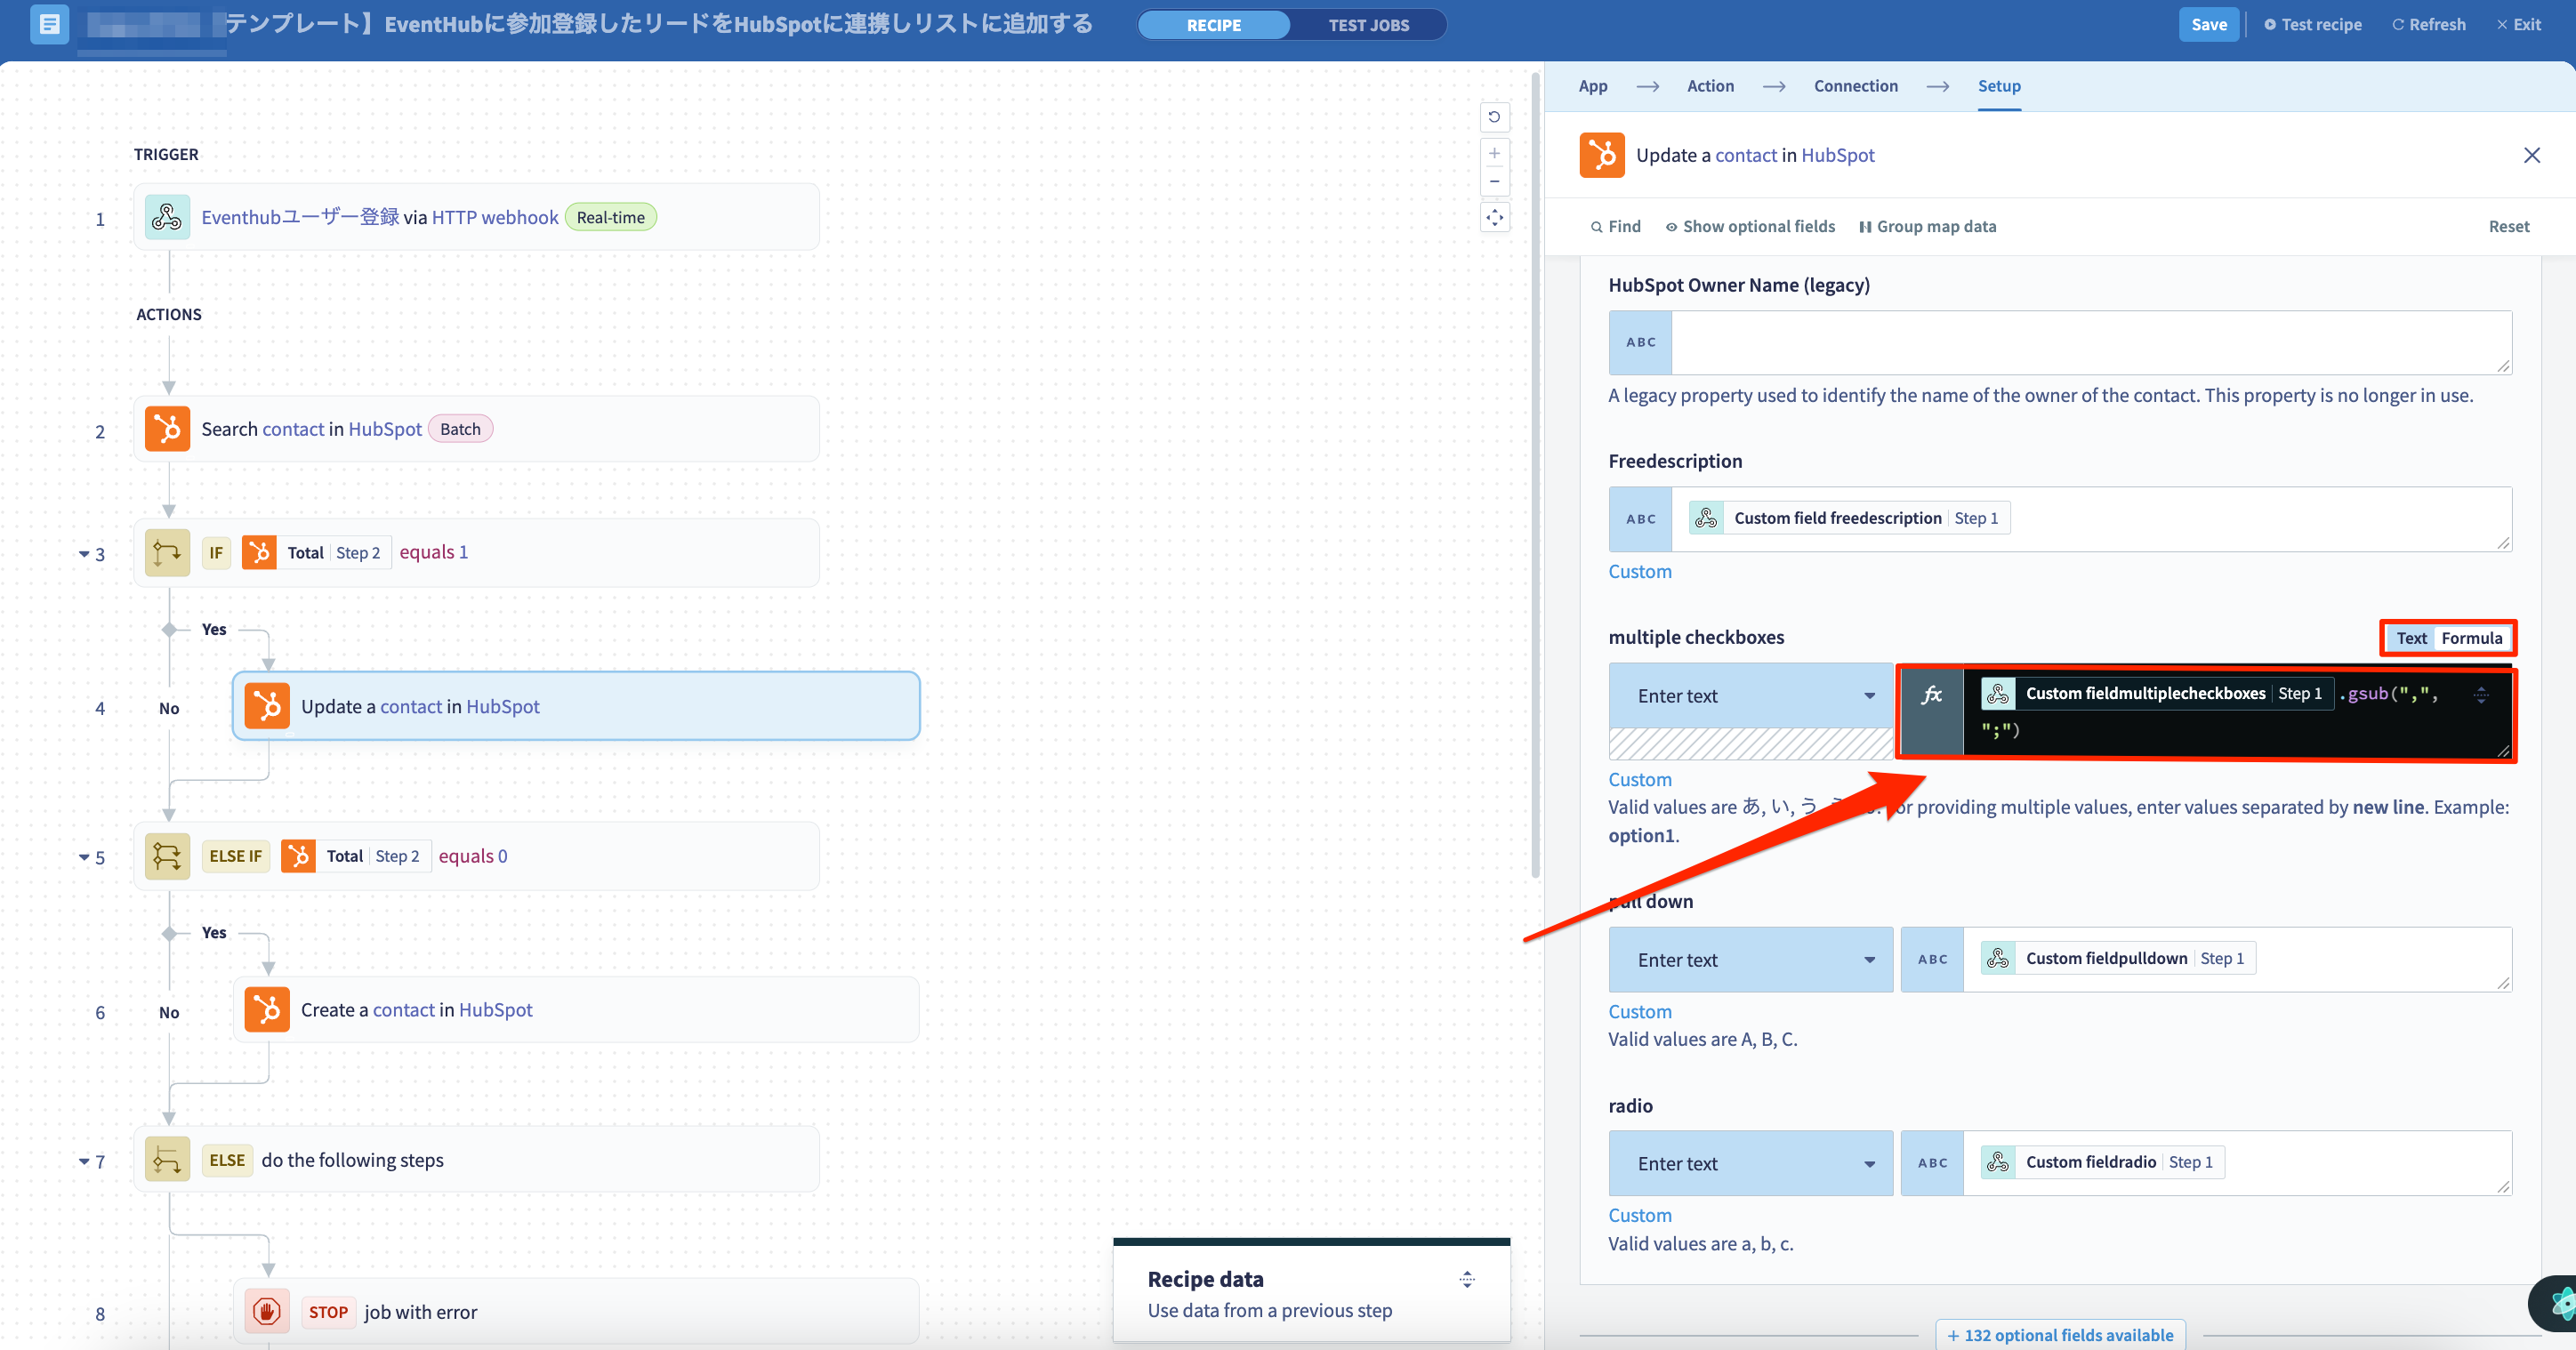Click the fit-to-view canvas icon
Image resolution: width=2576 pixels, height=1350 pixels.
[x=1494, y=217]
